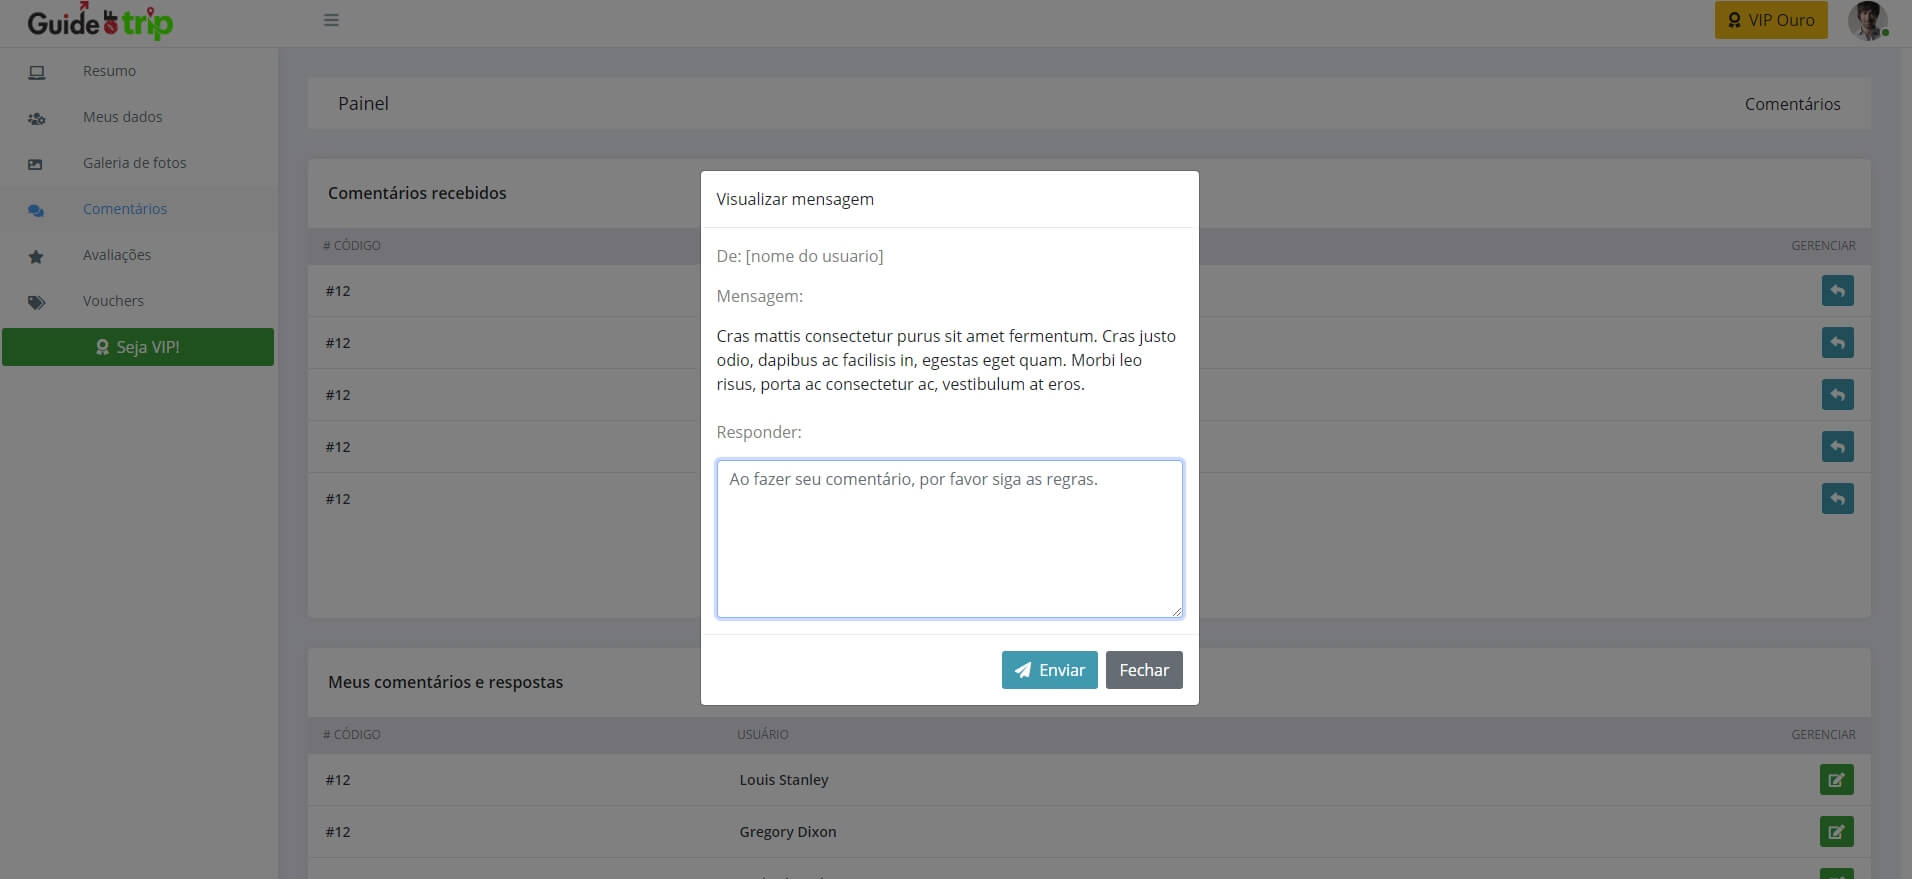Viewport: 1912px width, 879px height.
Task: Open Vouchers in the sidebar
Action: (x=113, y=301)
